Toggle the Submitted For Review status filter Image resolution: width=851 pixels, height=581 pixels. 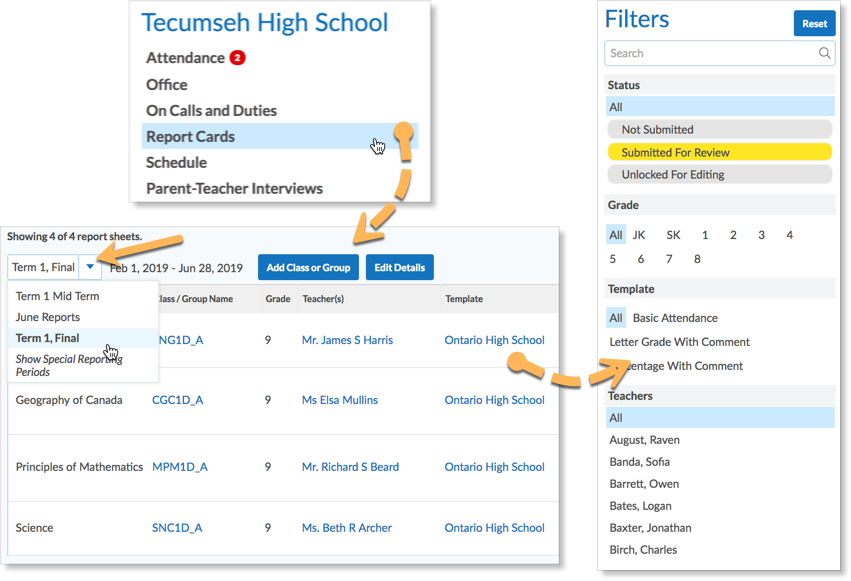(675, 153)
